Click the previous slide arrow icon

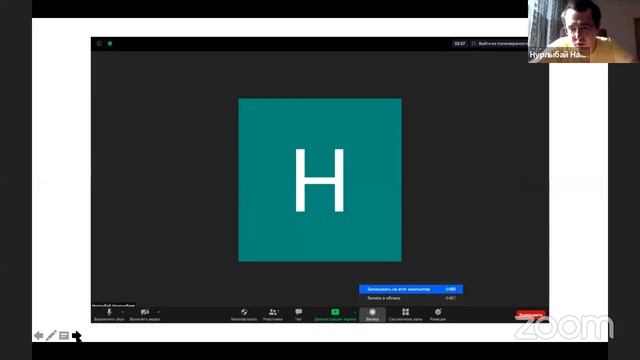[38, 336]
